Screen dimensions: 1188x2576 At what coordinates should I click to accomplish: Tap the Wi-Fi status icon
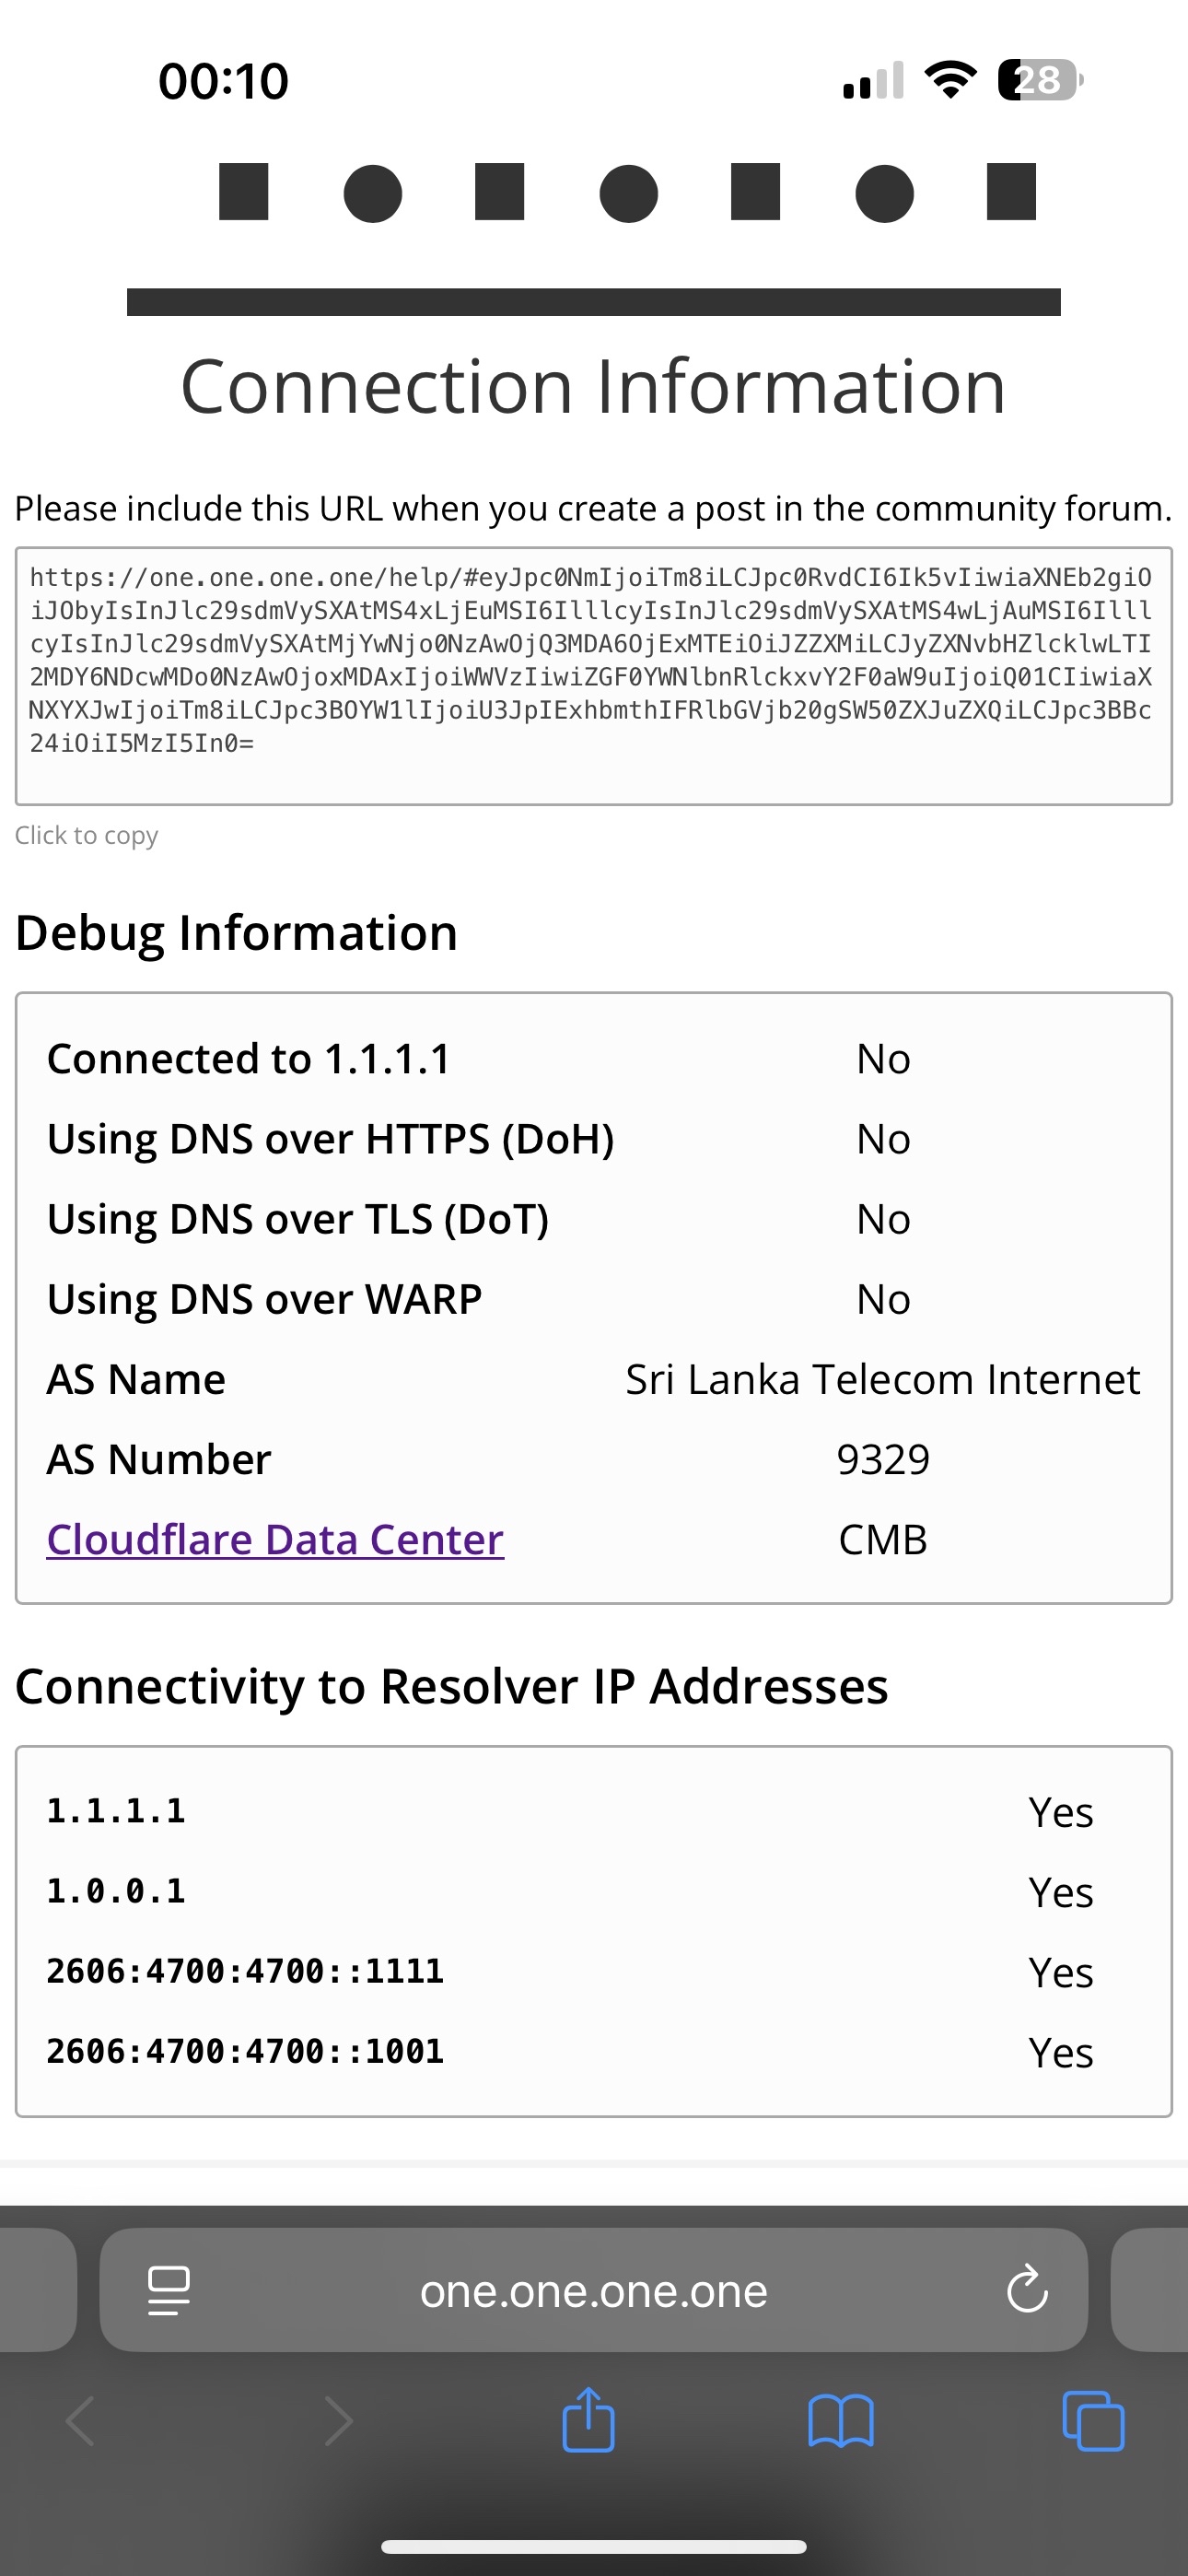[950, 80]
